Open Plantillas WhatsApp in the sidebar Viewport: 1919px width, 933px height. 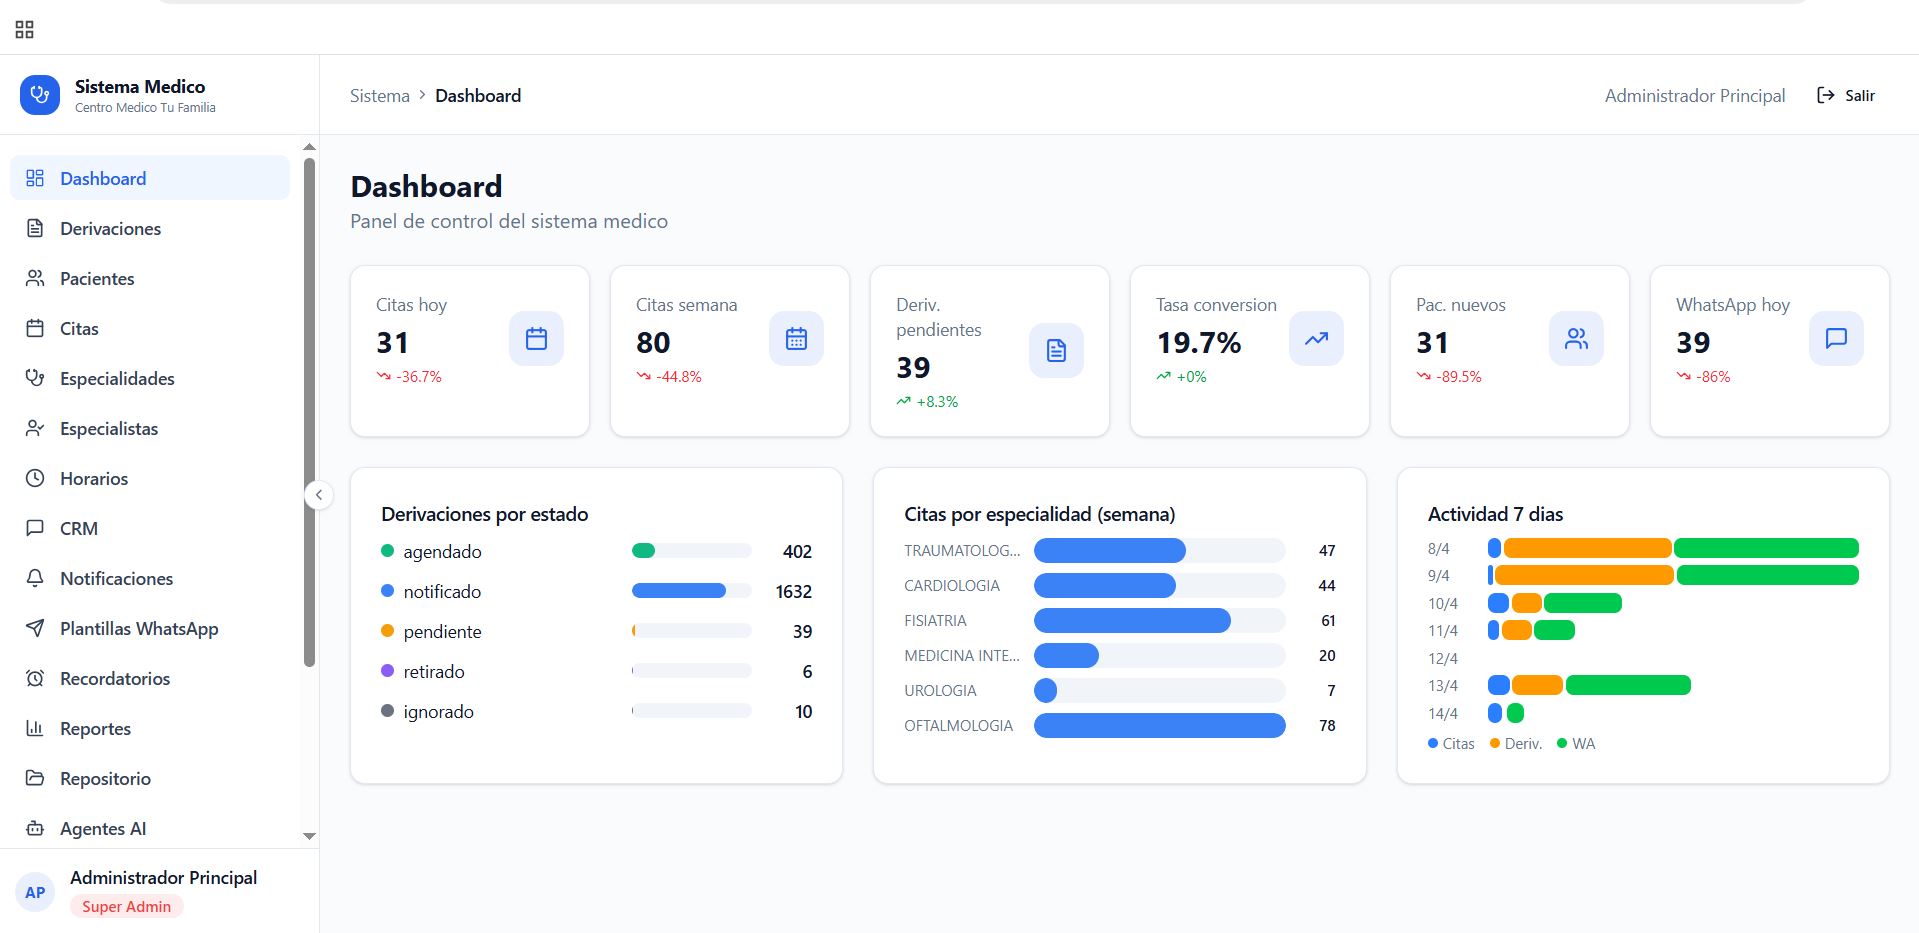coord(139,629)
